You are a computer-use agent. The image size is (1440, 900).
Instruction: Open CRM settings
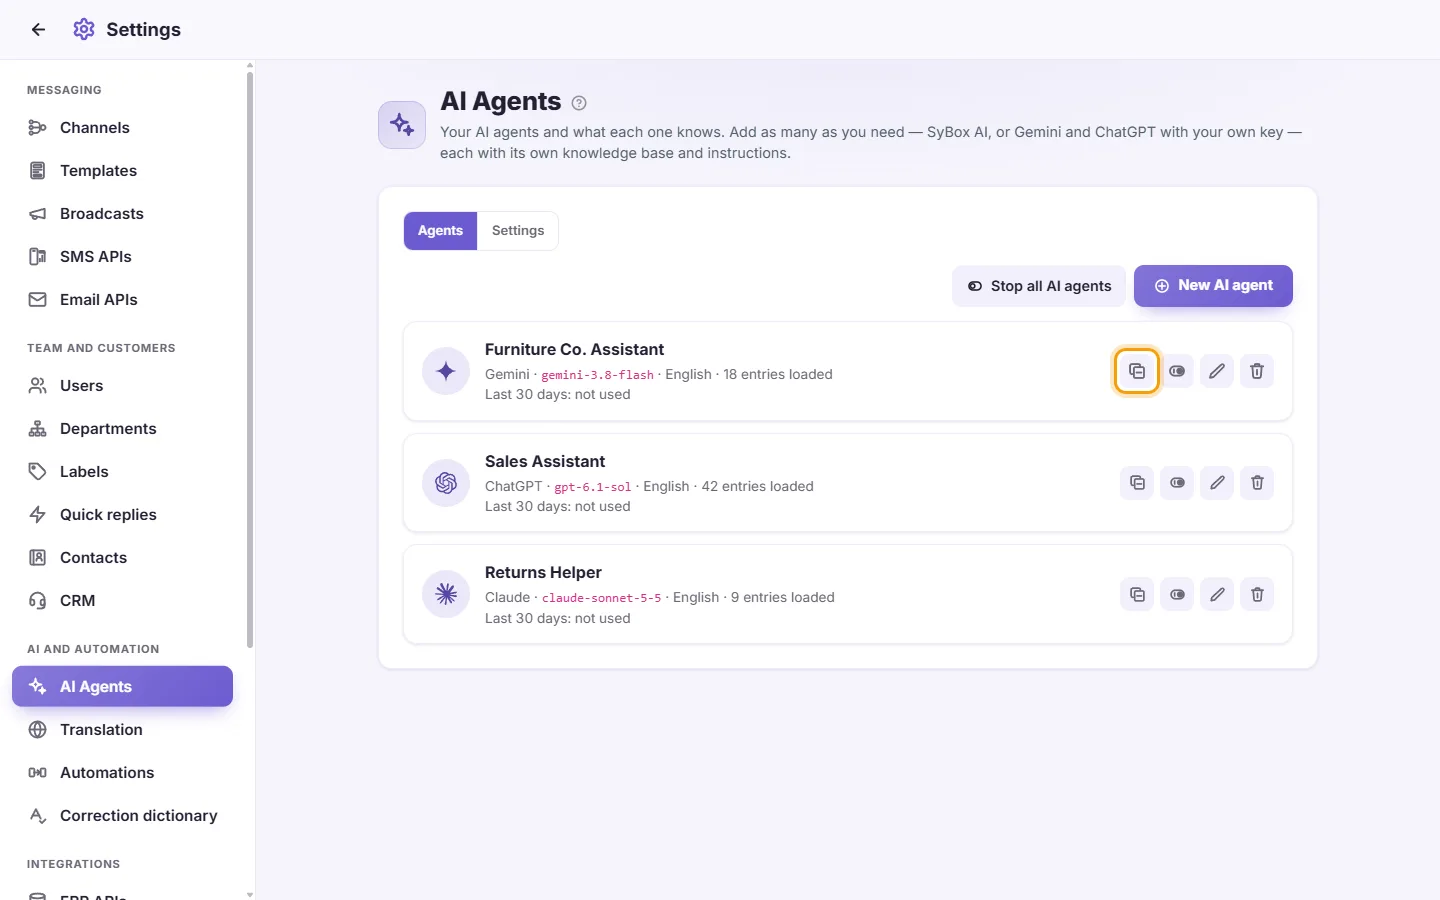click(122, 601)
